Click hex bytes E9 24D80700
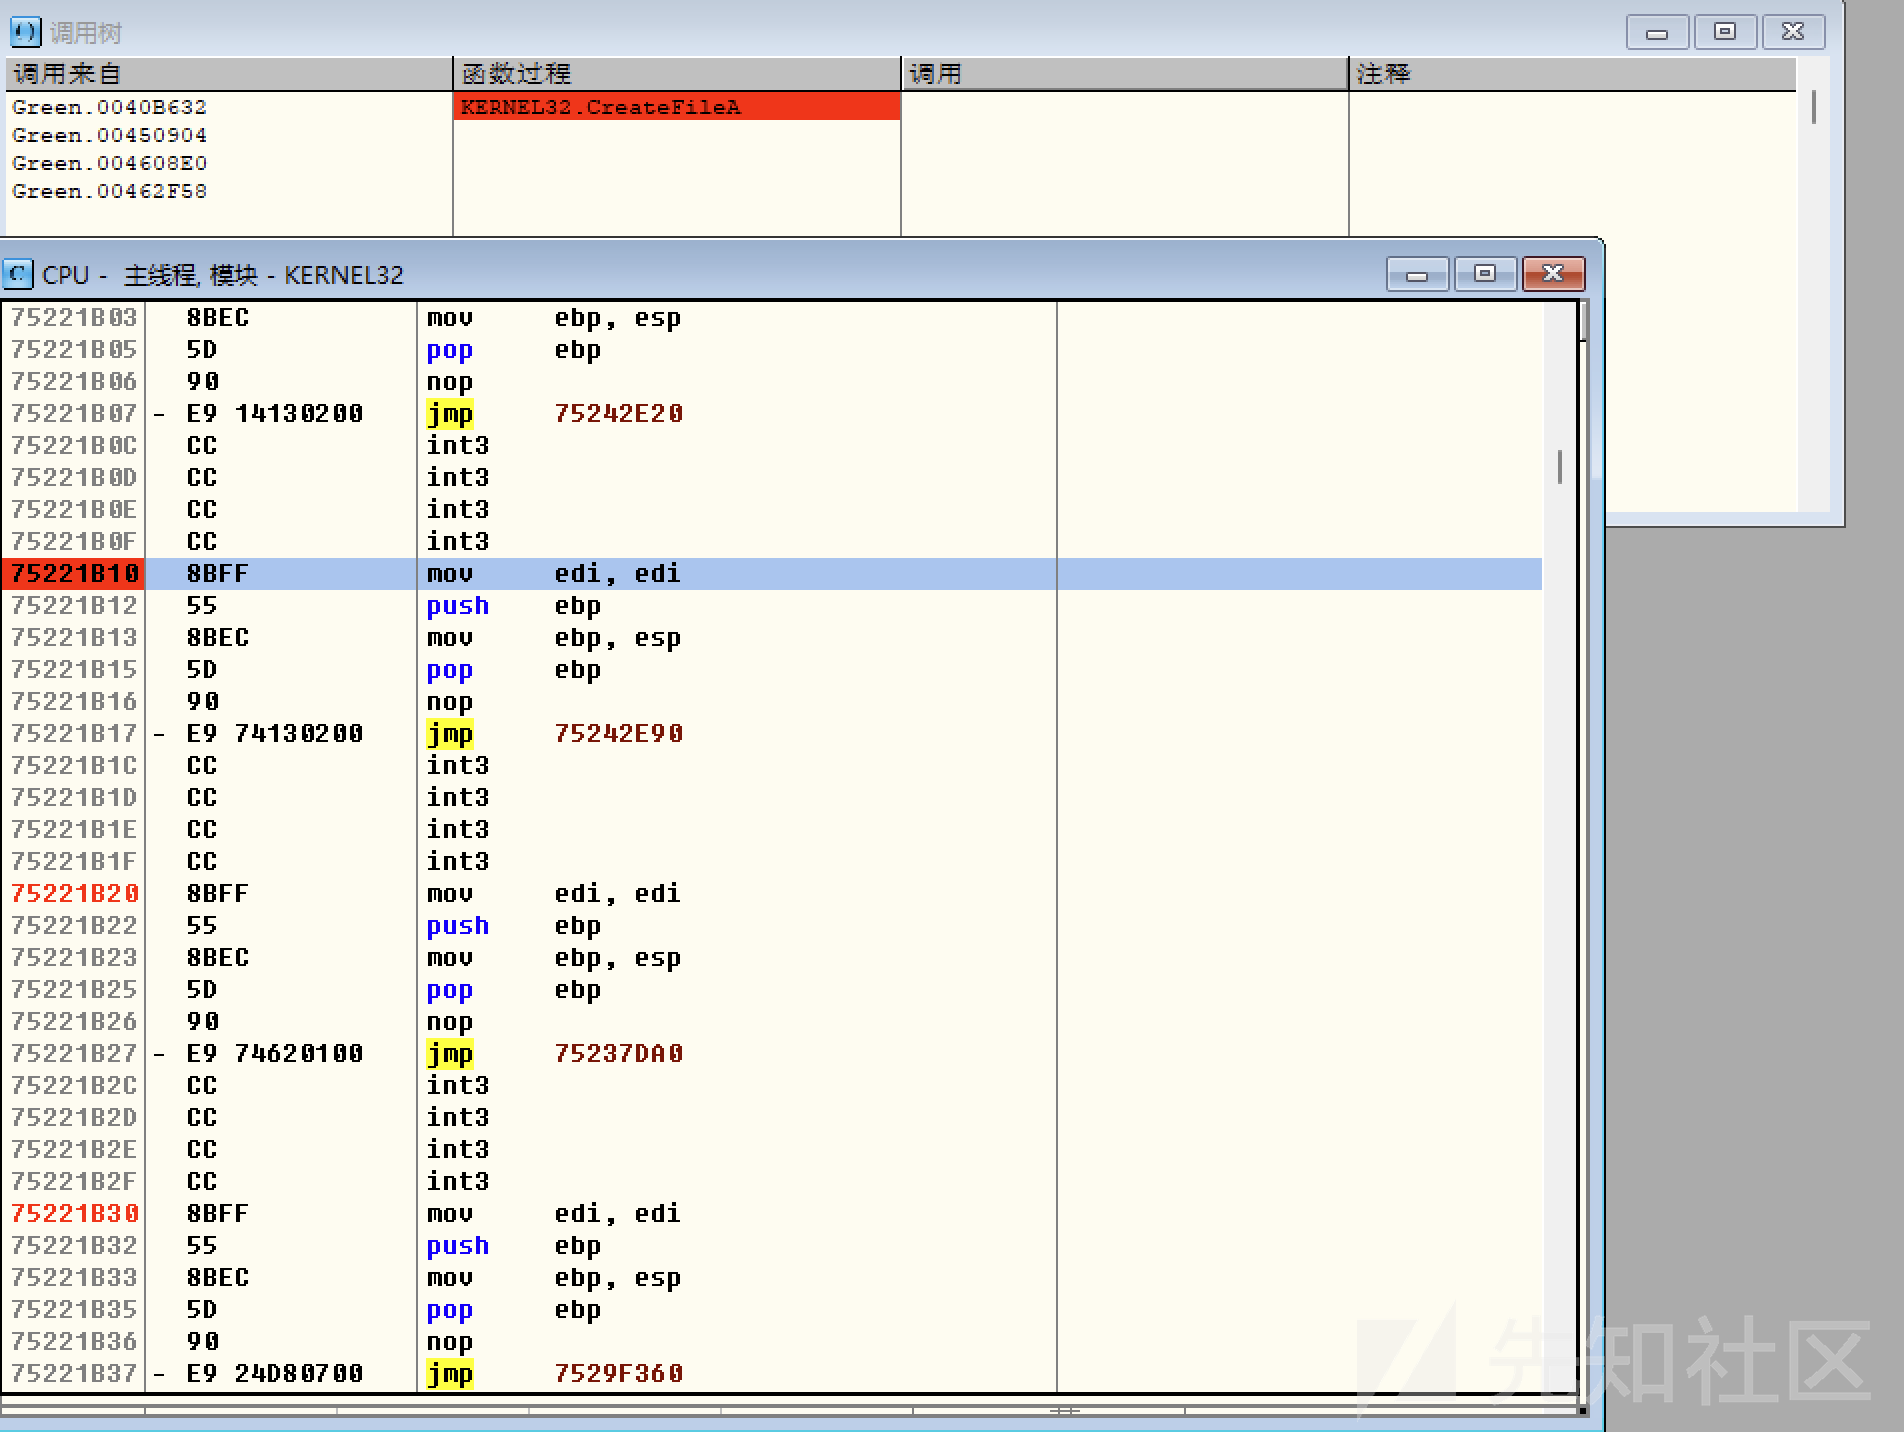 (x=275, y=1373)
